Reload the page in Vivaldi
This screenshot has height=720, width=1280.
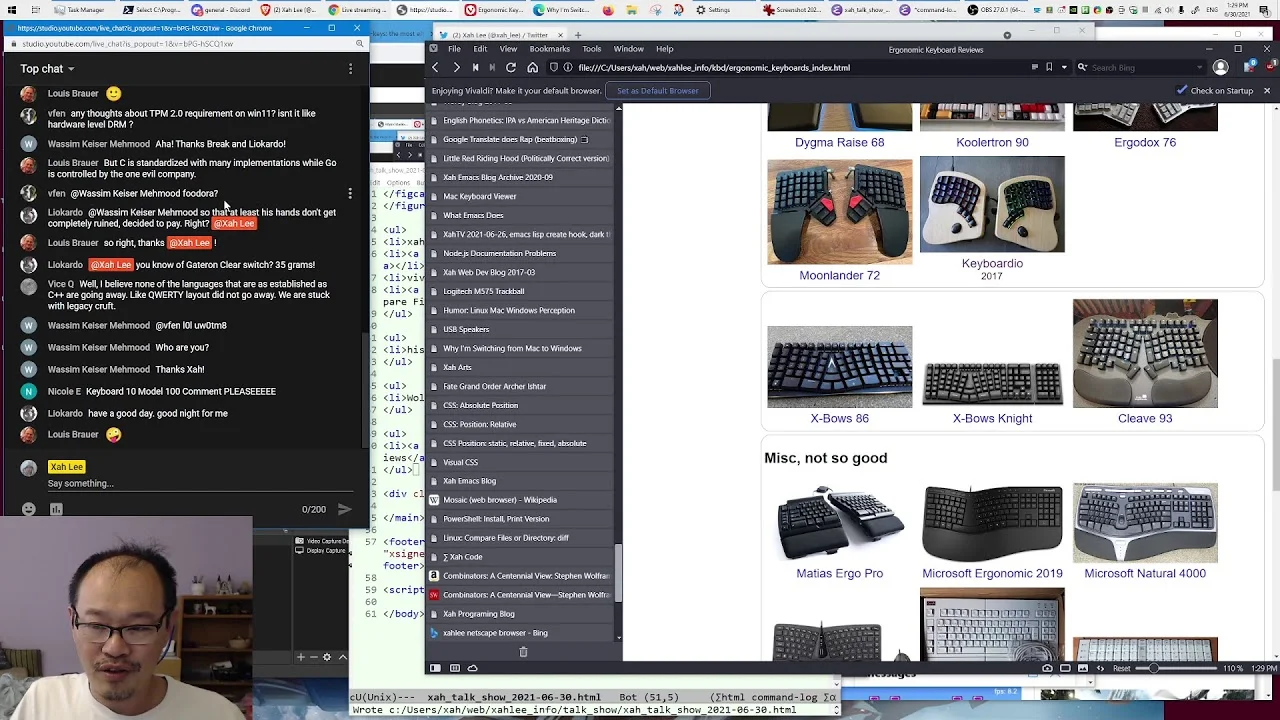tap(511, 68)
